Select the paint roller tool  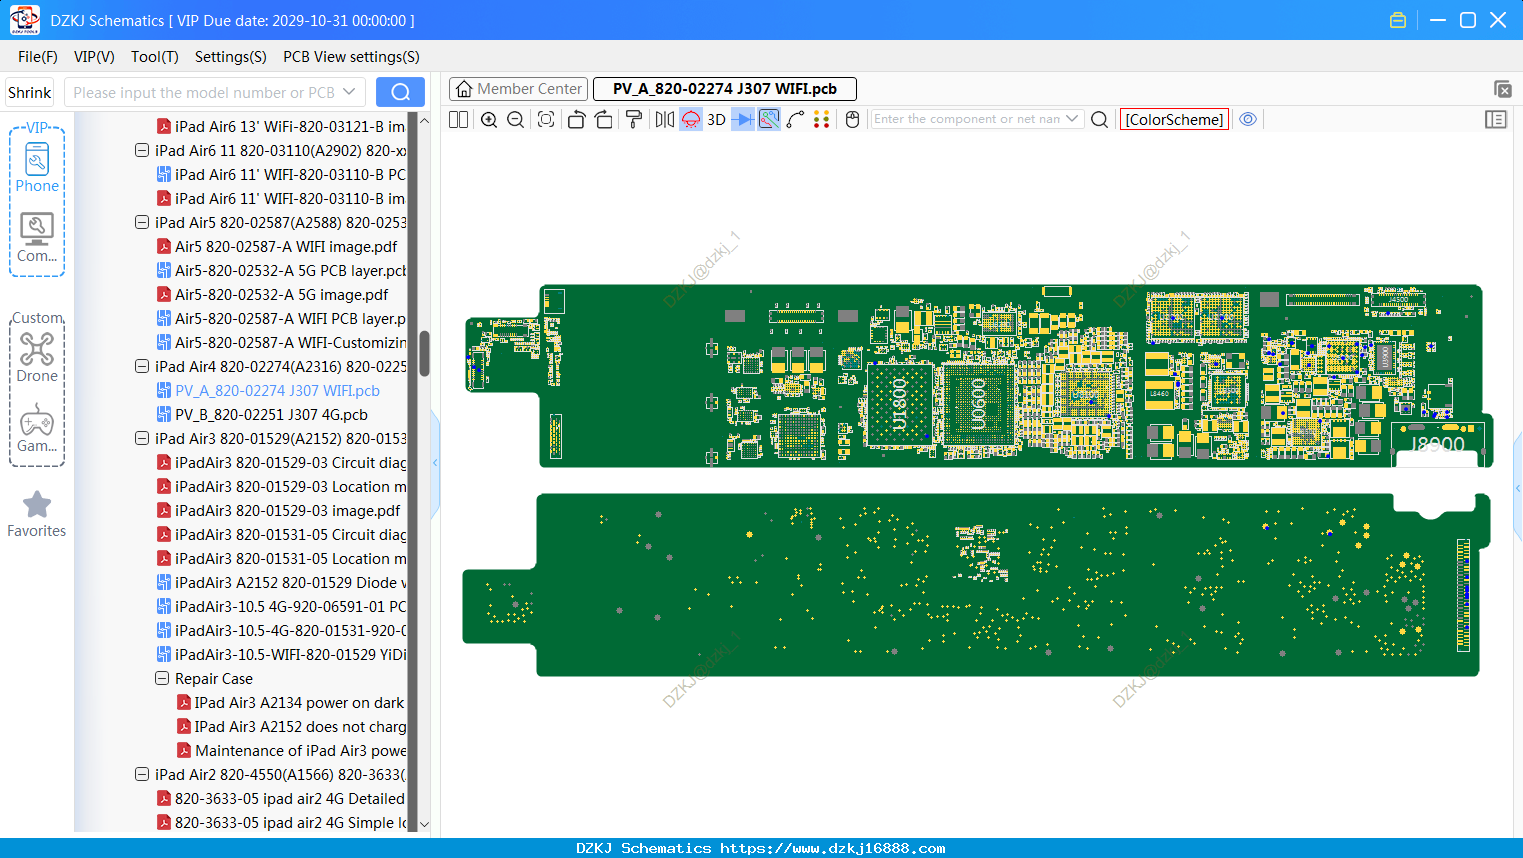634,119
